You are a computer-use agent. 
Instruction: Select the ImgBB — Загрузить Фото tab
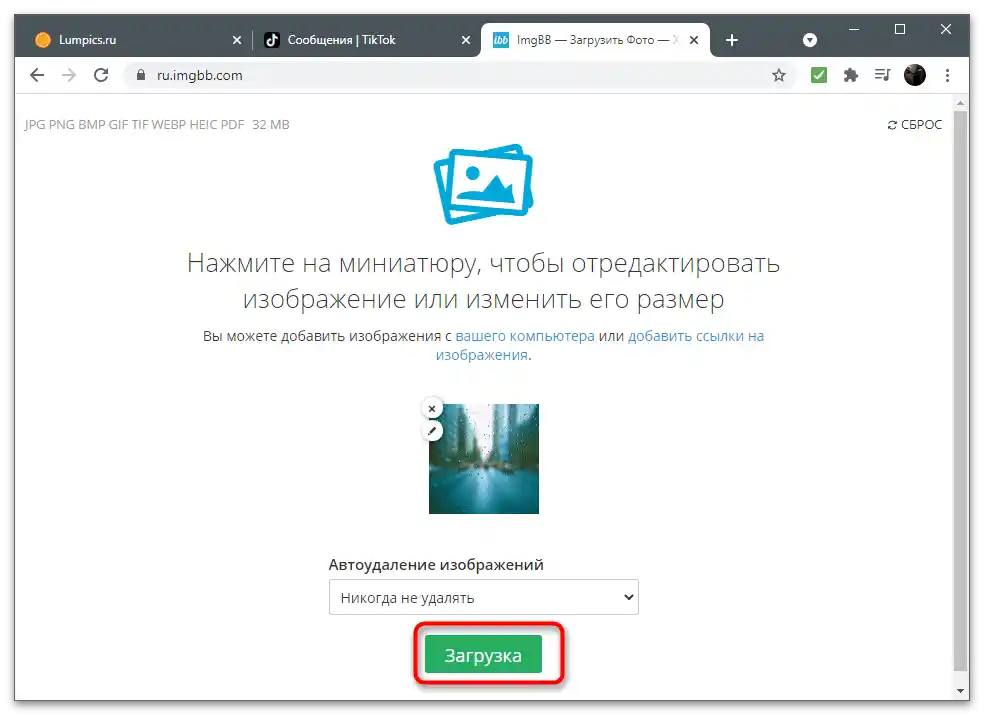click(x=593, y=40)
